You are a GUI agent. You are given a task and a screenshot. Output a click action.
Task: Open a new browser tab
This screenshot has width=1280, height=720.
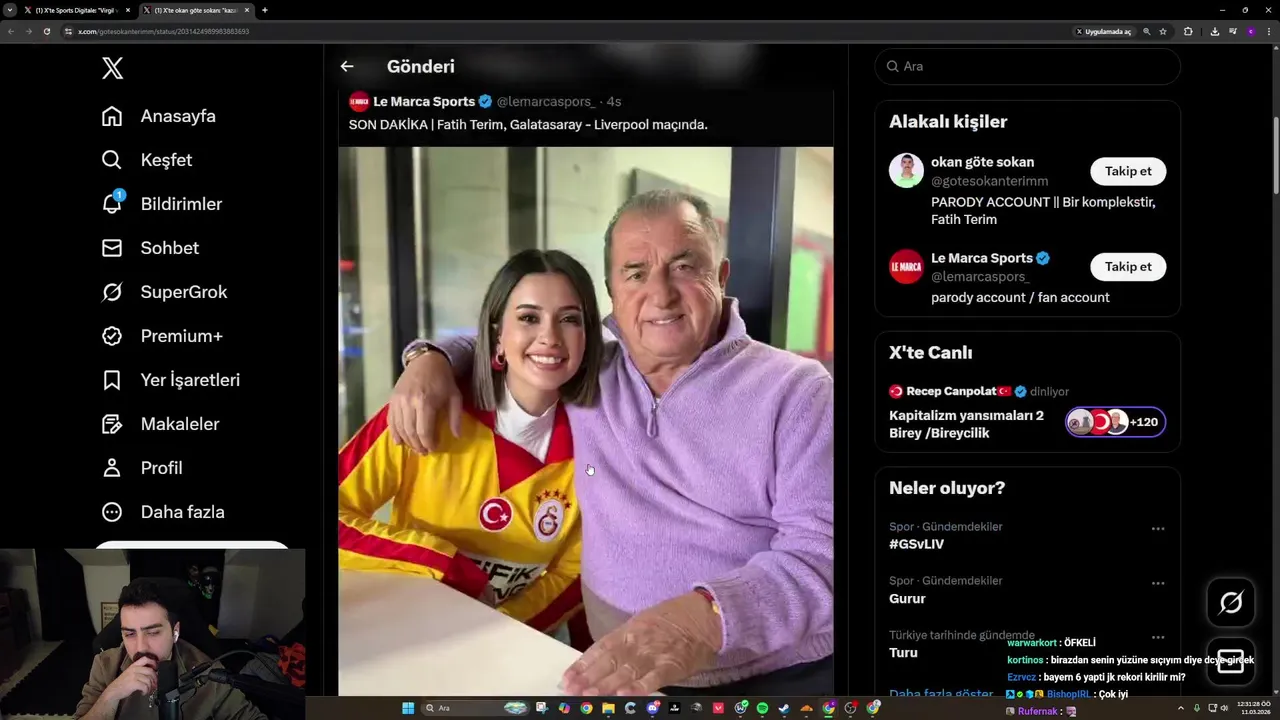tap(264, 10)
